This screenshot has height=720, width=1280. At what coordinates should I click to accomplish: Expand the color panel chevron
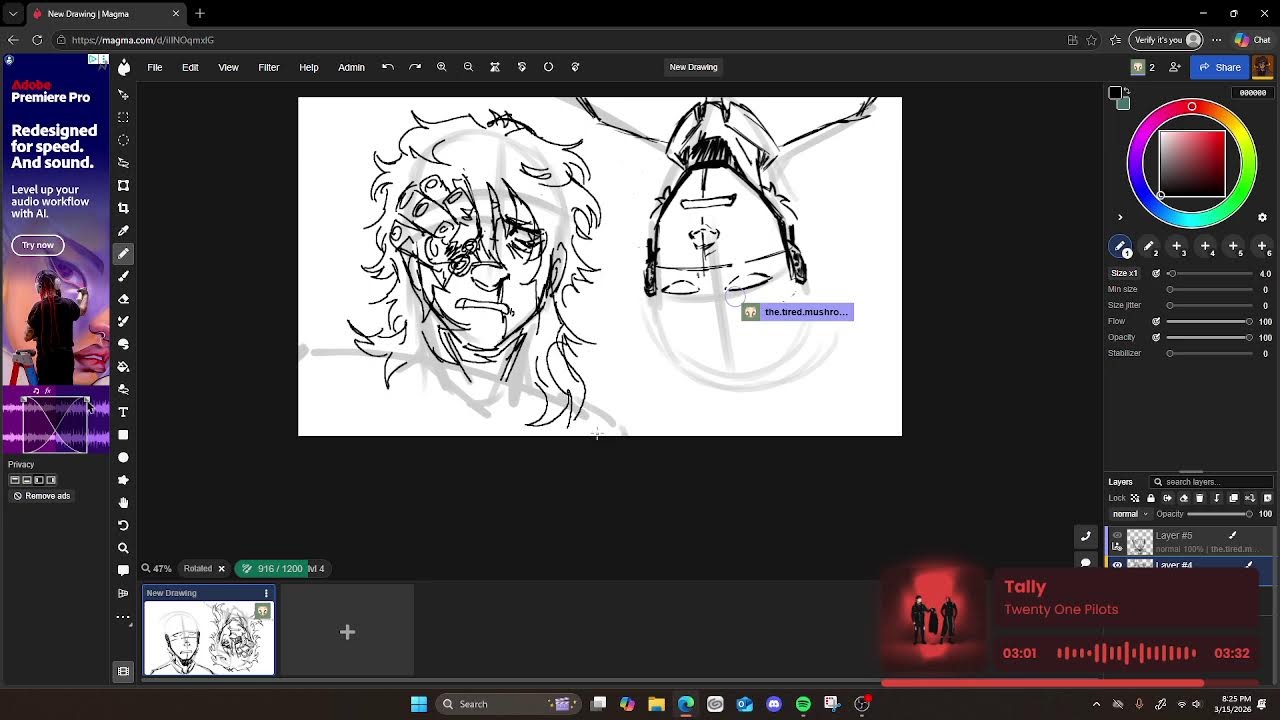(x=1120, y=217)
